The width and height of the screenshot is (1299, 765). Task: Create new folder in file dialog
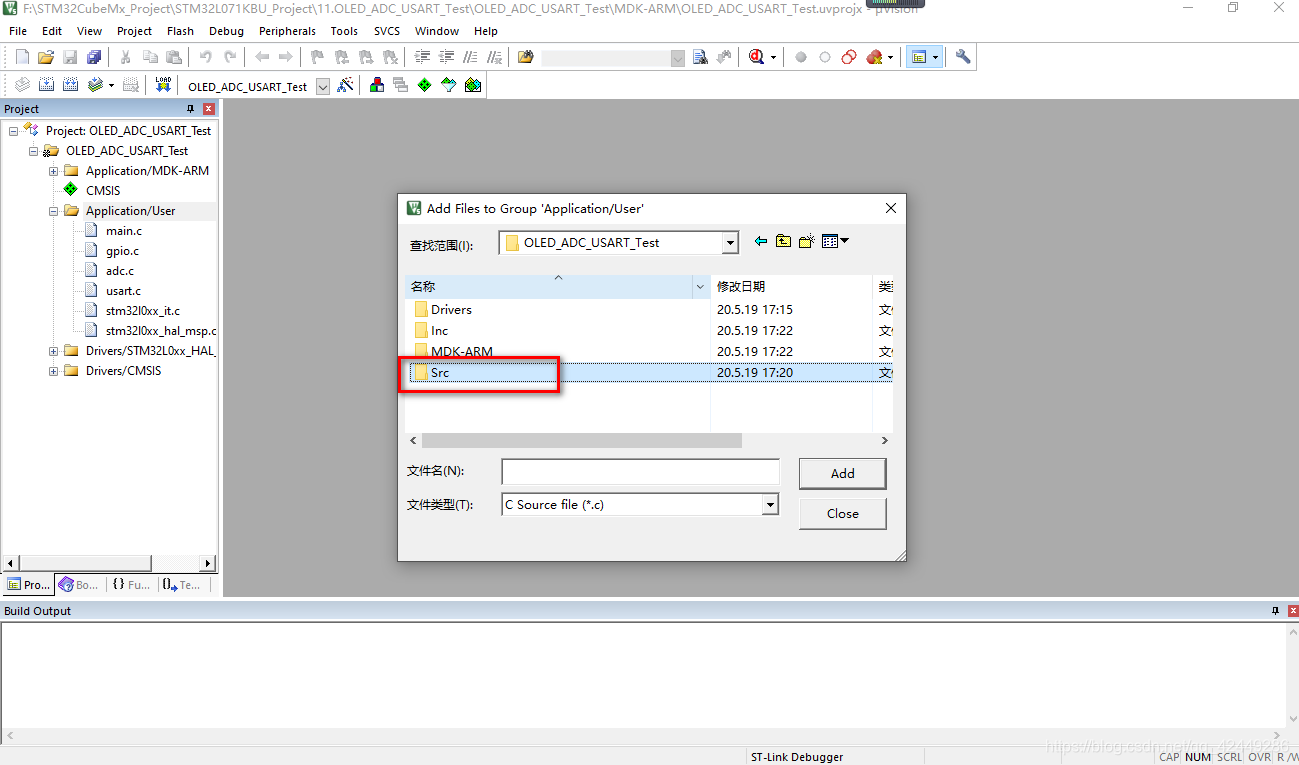(x=806, y=241)
